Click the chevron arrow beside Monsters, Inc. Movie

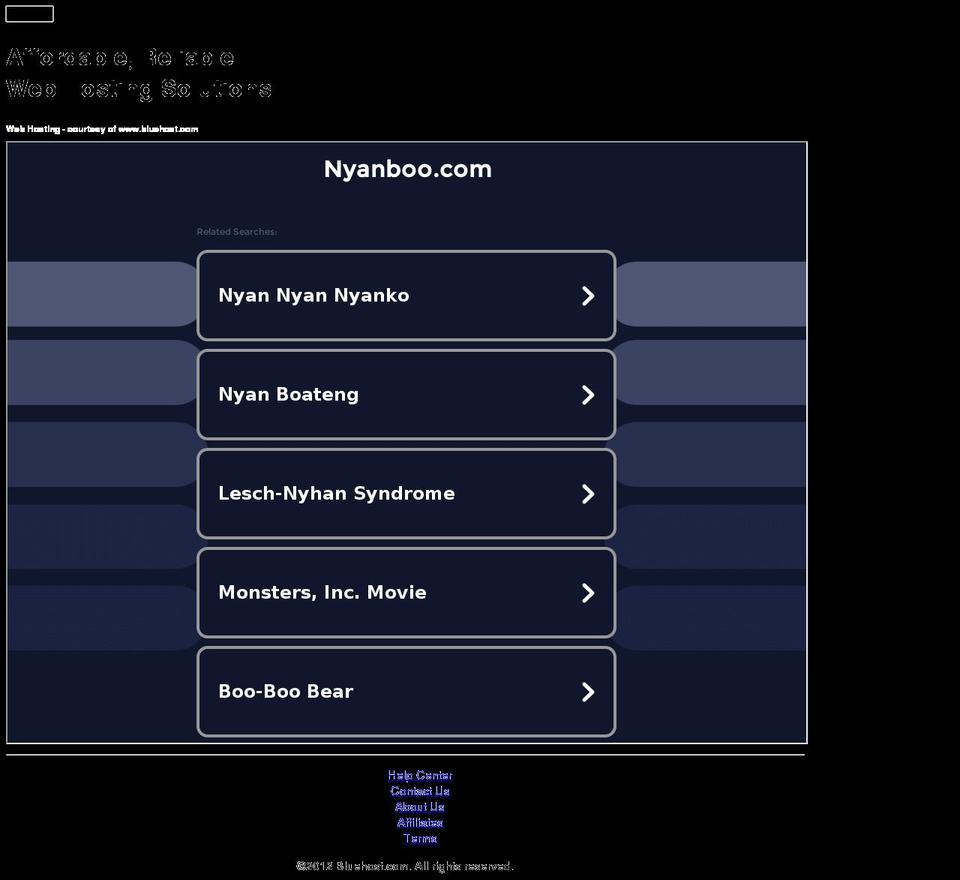click(x=588, y=593)
